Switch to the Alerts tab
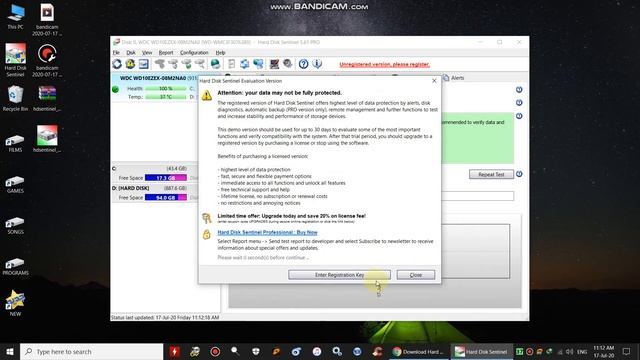The height and width of the screenshot is (360, 640). [453, 78]
